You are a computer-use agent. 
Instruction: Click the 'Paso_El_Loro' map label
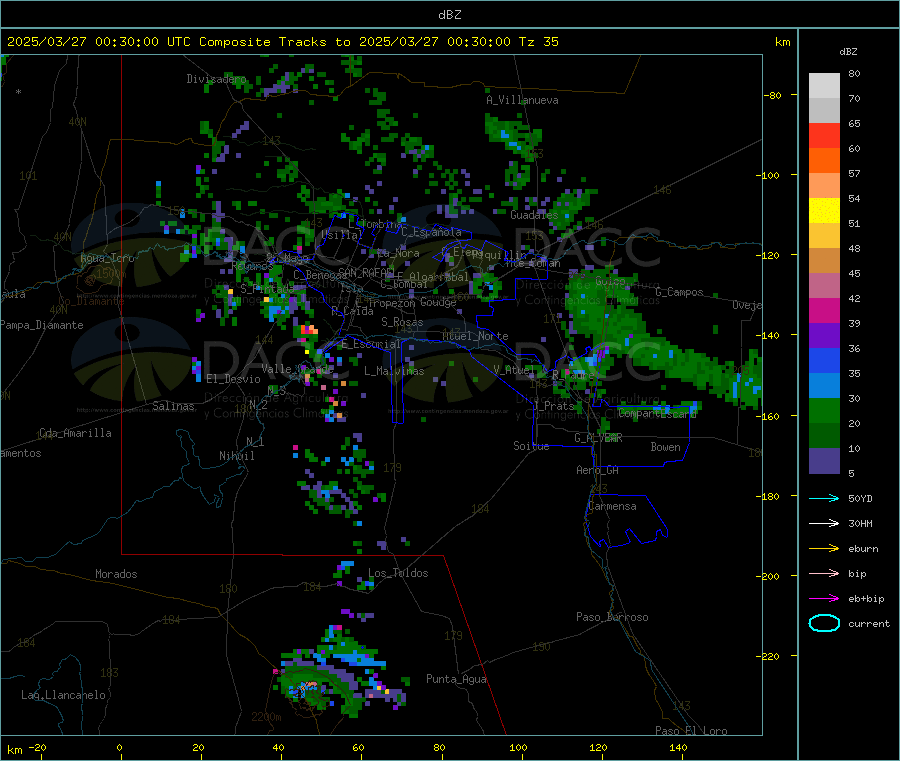[x=691, y=731]
